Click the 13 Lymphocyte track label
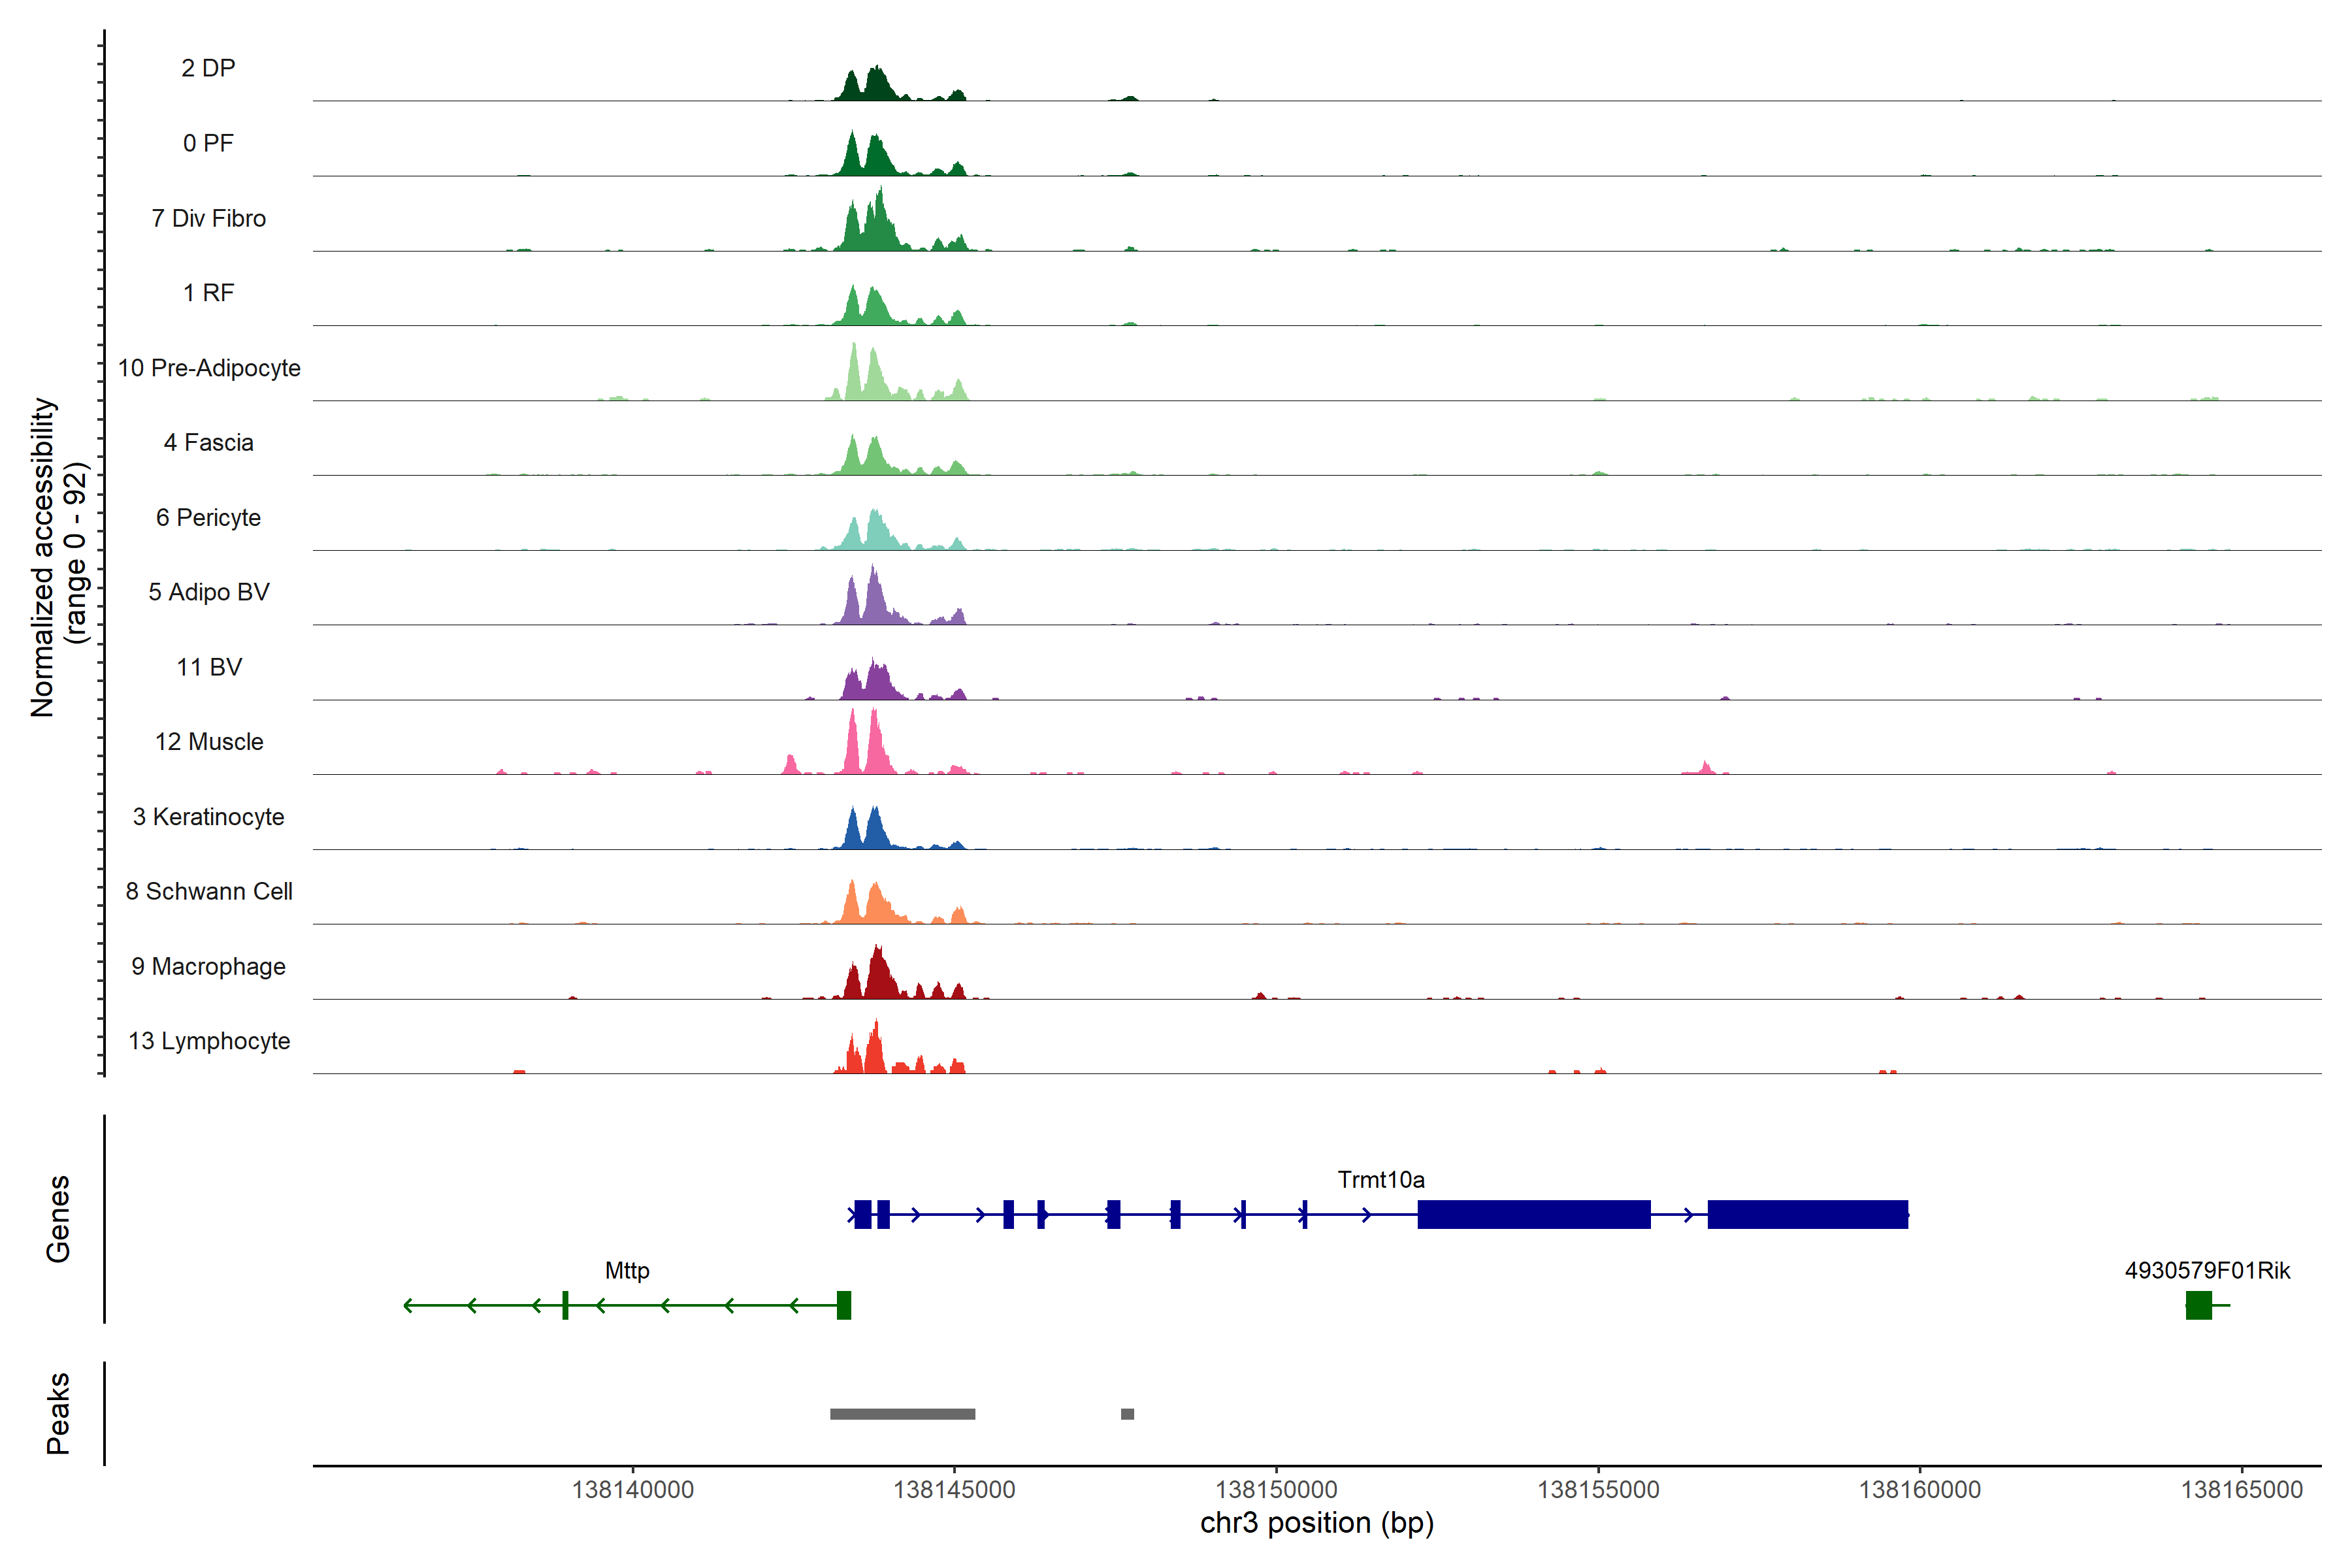2352x1568 pixels. click(x=209, y=1041)
